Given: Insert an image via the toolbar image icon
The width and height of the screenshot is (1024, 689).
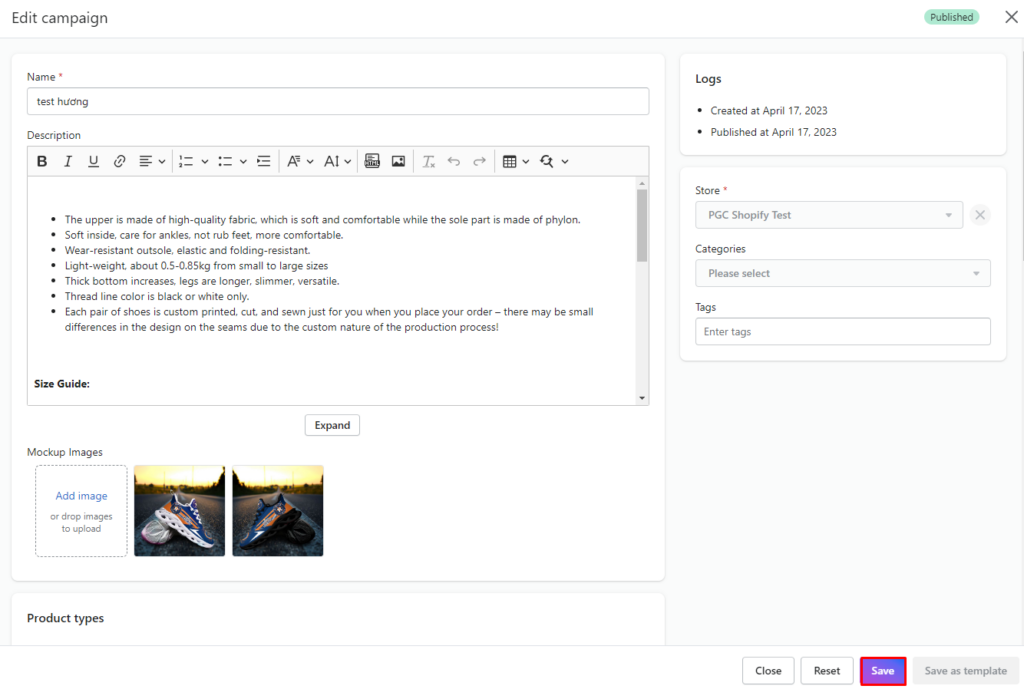Looking at the screenshot, I should [x=398, y=161].
